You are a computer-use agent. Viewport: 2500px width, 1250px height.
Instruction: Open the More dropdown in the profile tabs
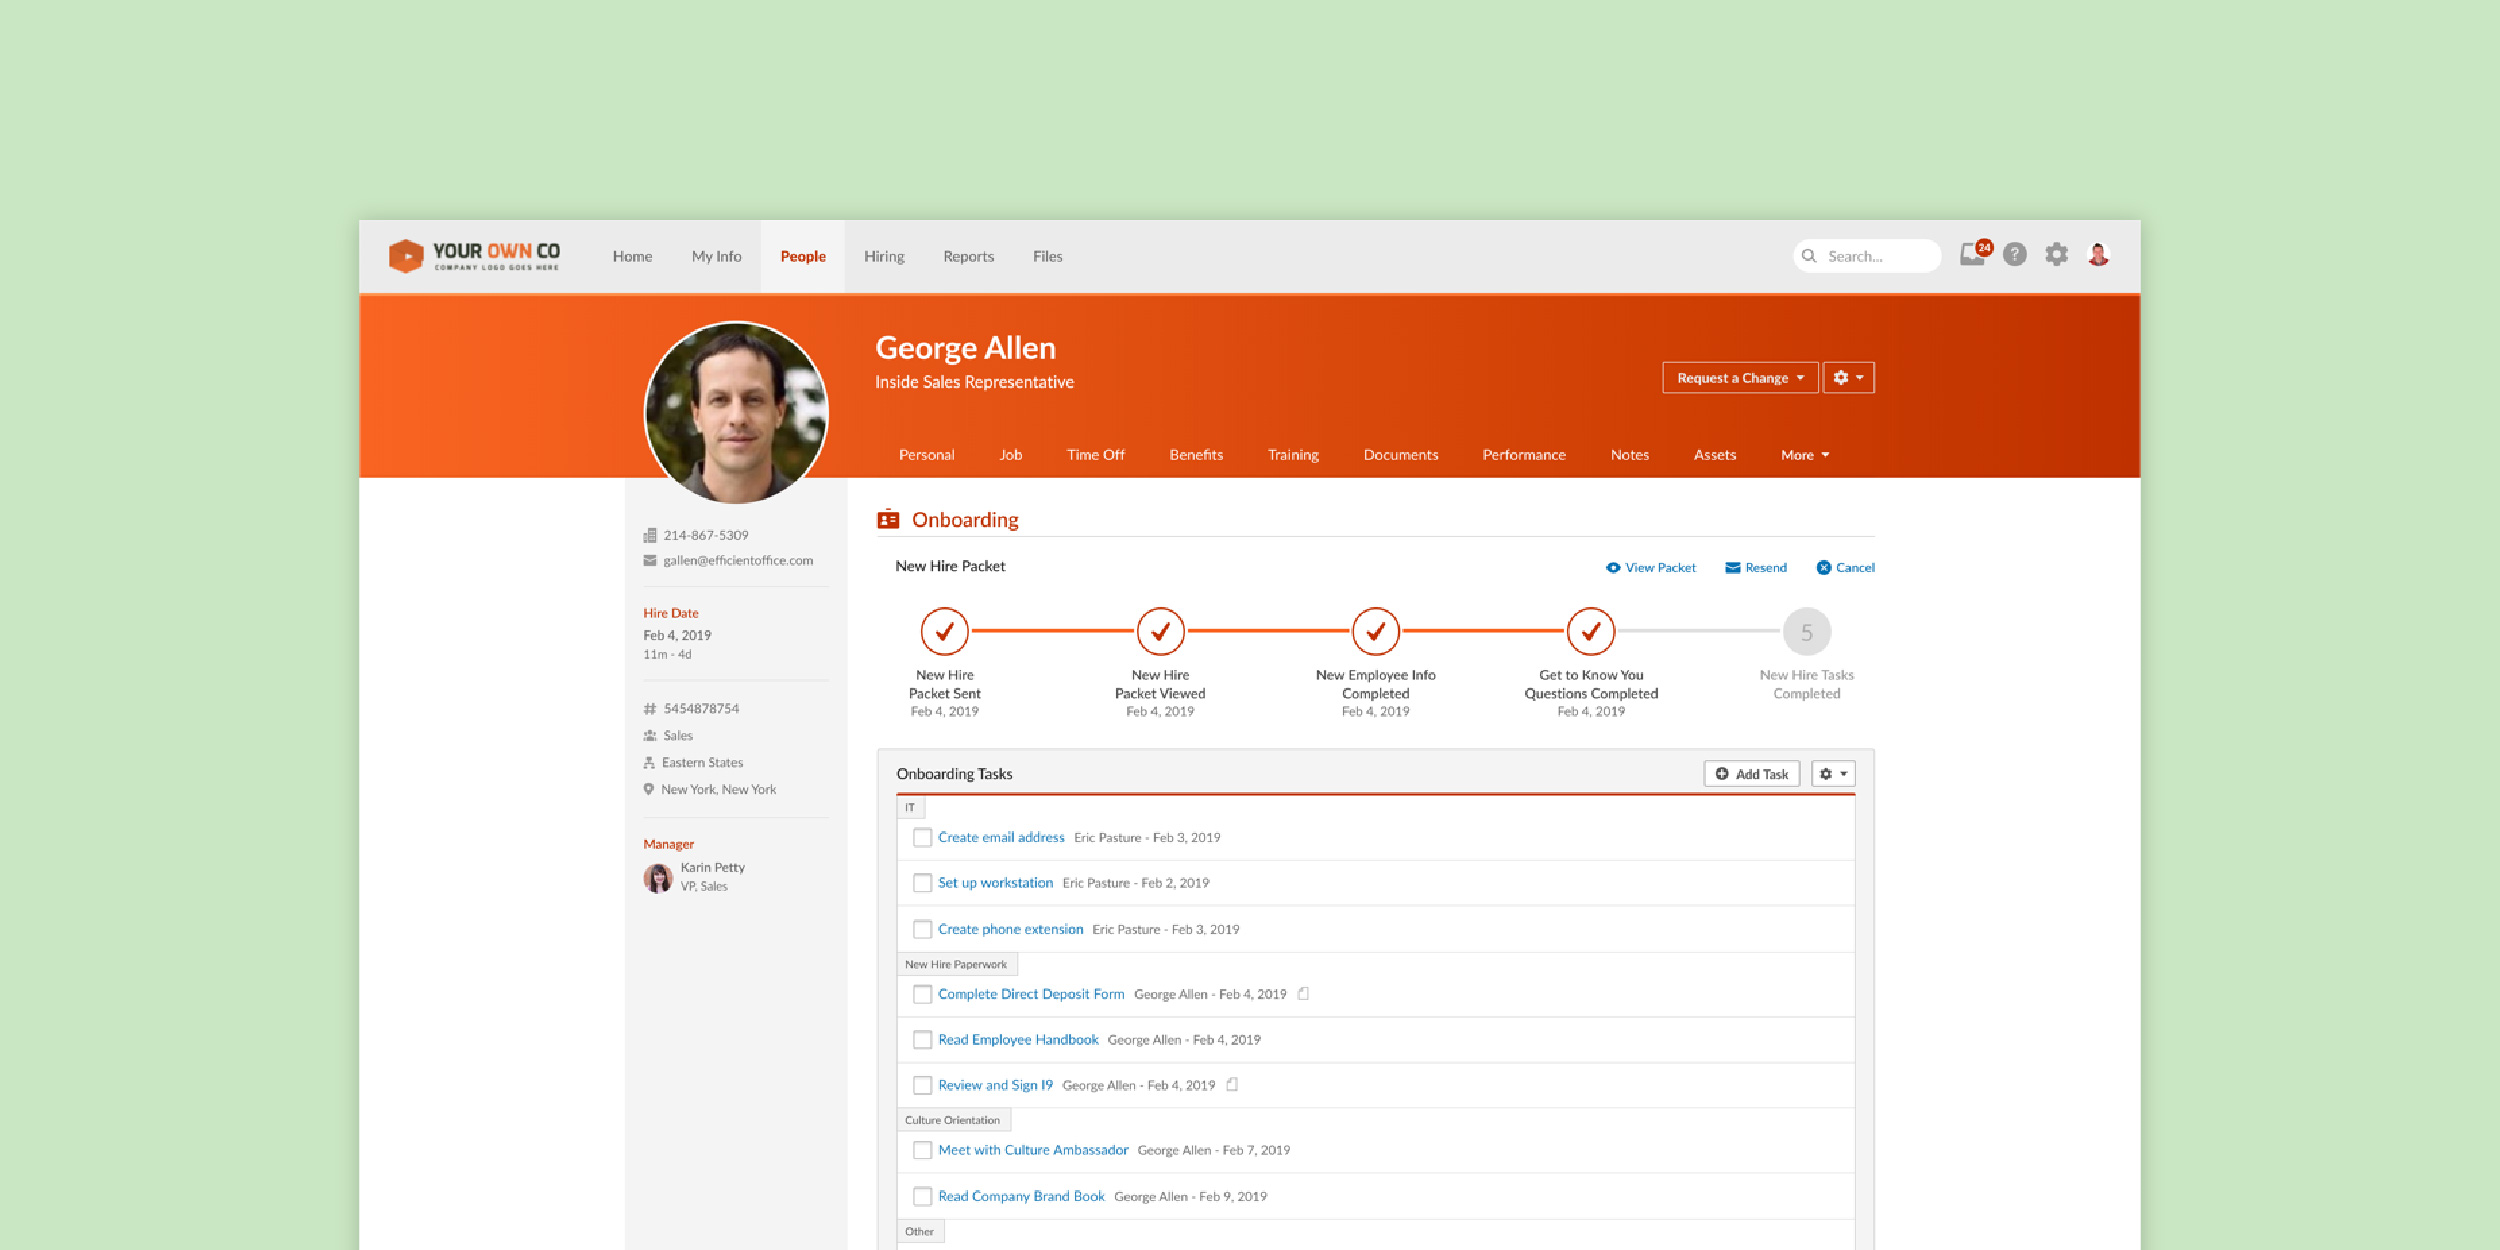click(1804, 455)
